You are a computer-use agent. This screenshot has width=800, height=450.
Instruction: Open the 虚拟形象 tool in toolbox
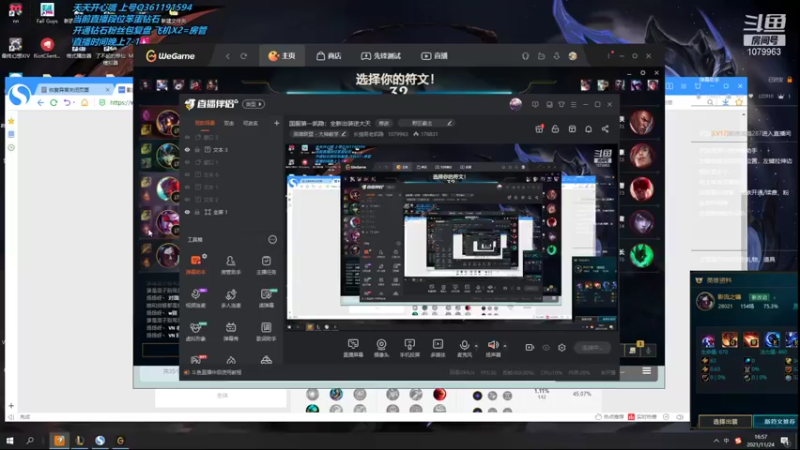pos(195,331)
